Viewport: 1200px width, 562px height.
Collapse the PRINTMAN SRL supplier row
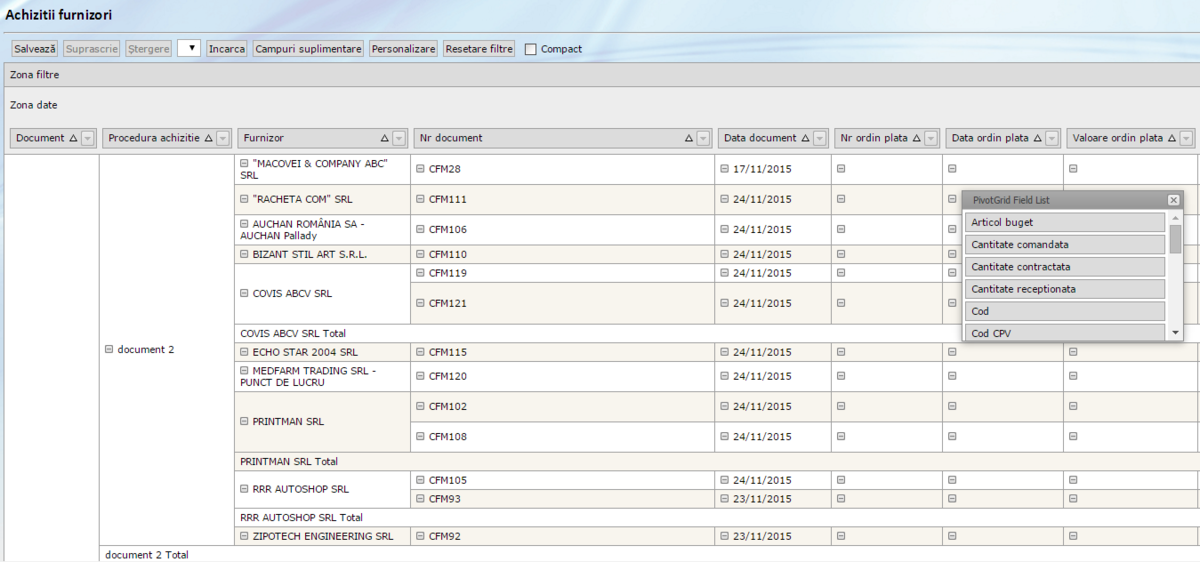coord(244,422)
